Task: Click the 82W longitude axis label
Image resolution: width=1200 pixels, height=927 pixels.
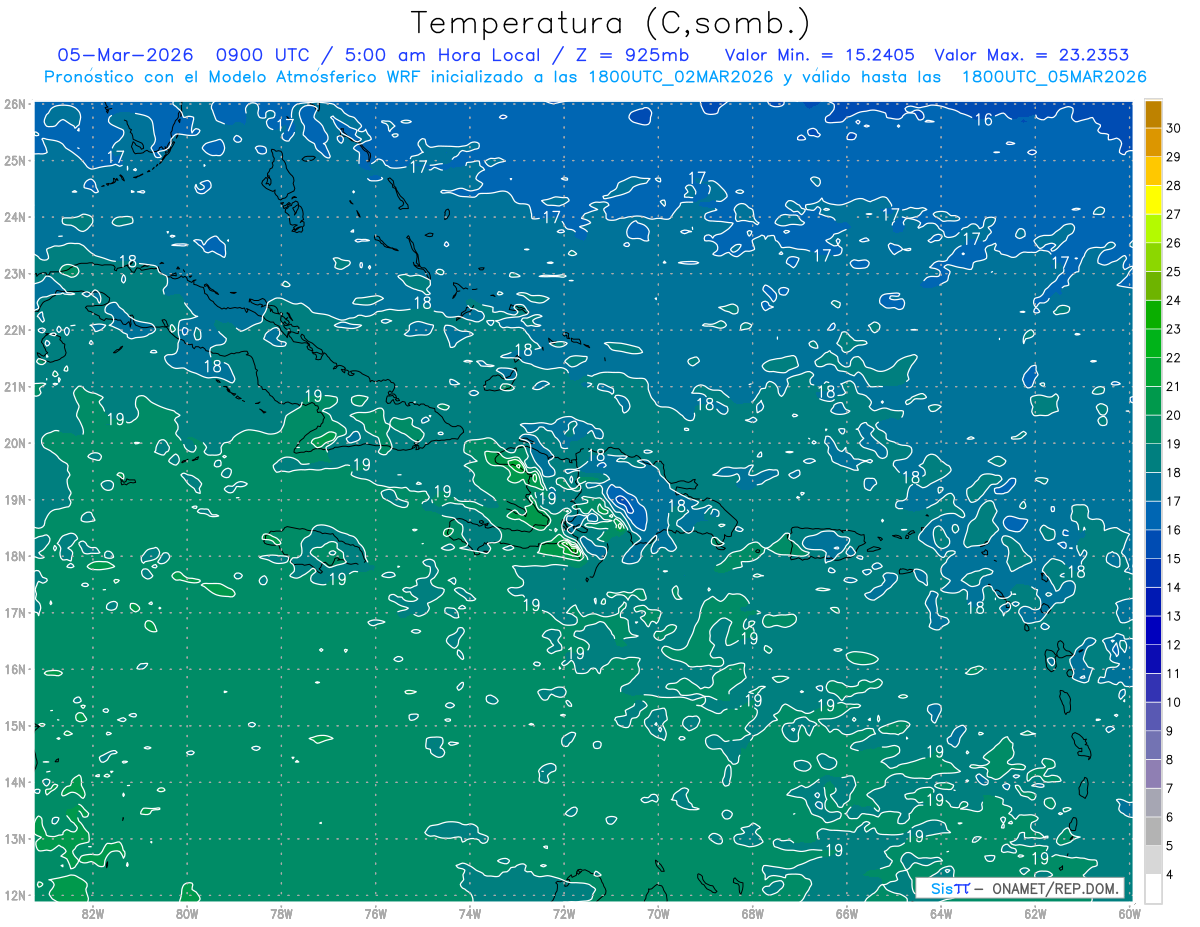Action: (x=92, y=913)
